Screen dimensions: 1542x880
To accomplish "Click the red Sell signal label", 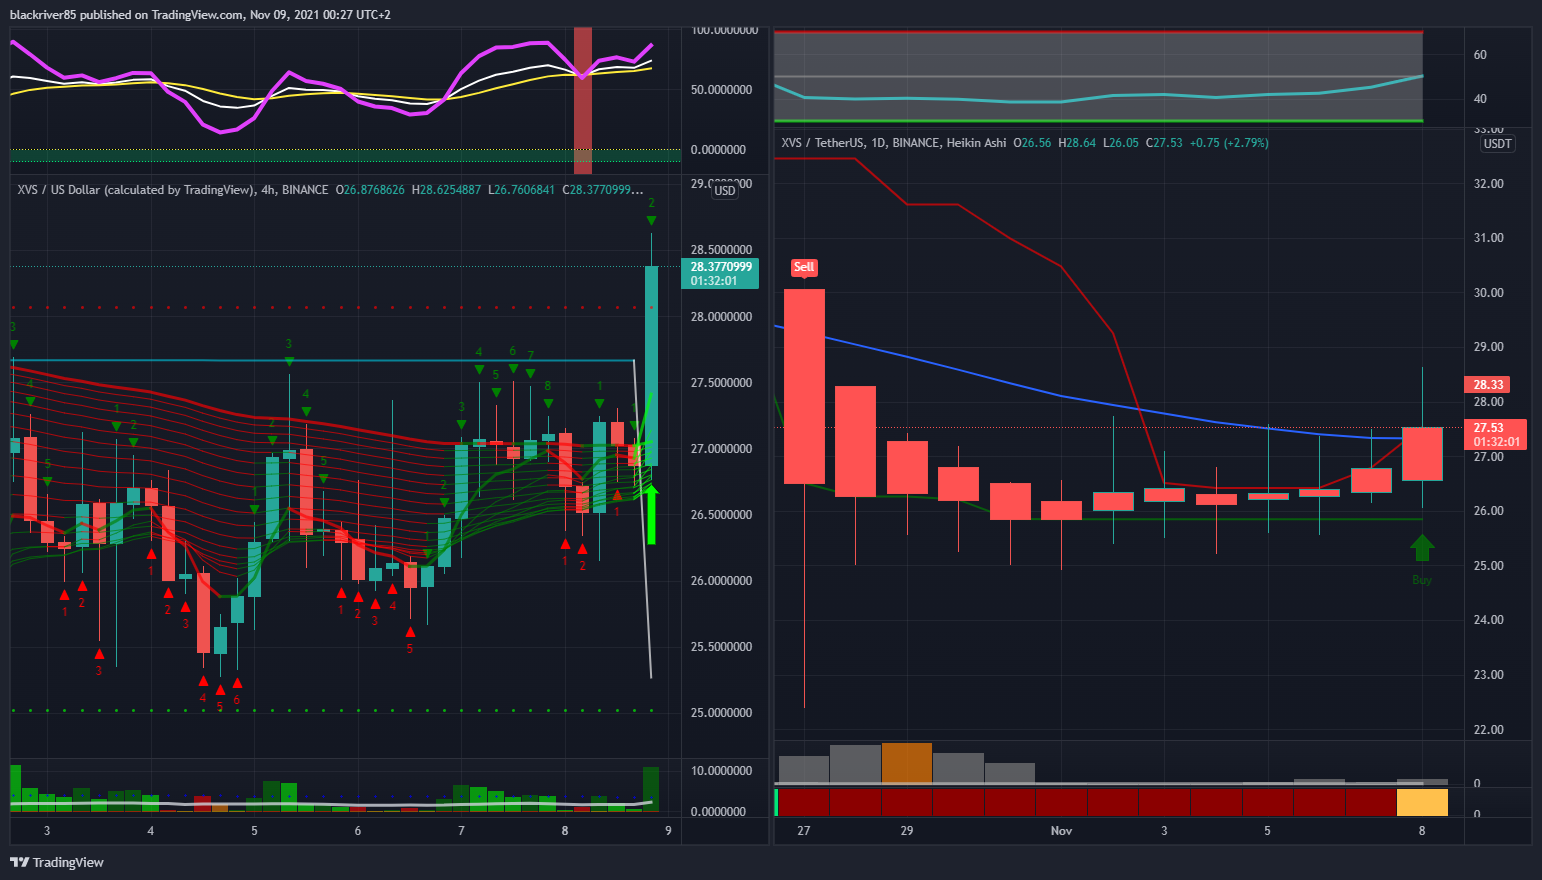I will coord(804,268).
